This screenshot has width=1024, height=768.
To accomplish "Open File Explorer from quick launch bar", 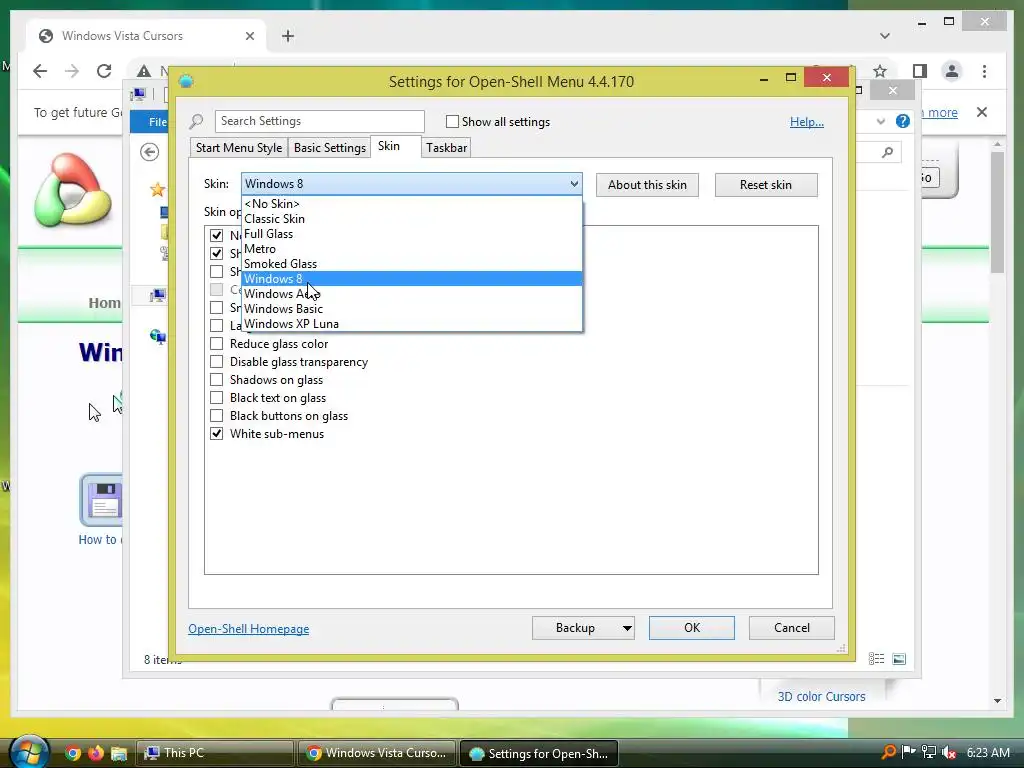I will (x=118, y=753).
